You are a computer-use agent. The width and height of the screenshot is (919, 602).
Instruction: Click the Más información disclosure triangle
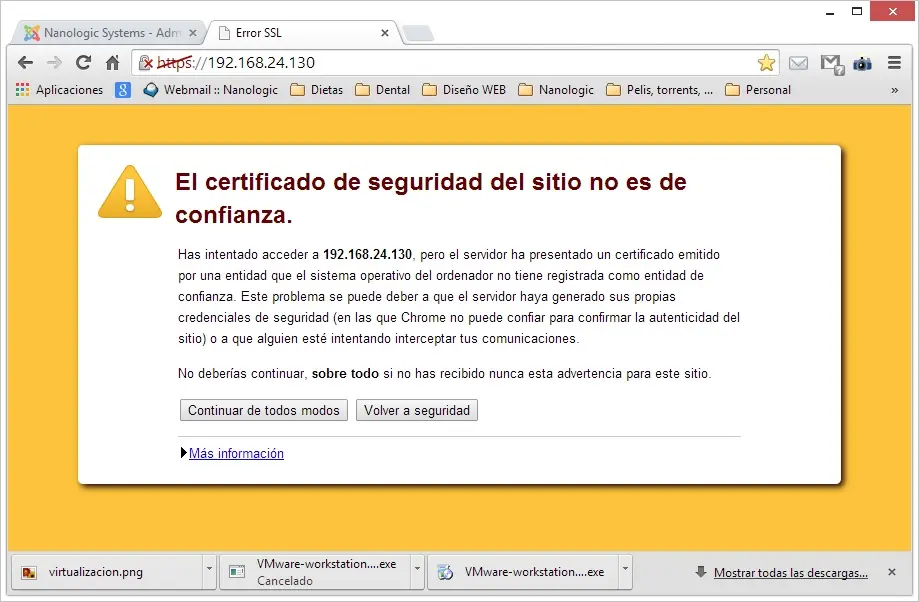[x=183, y=453]
